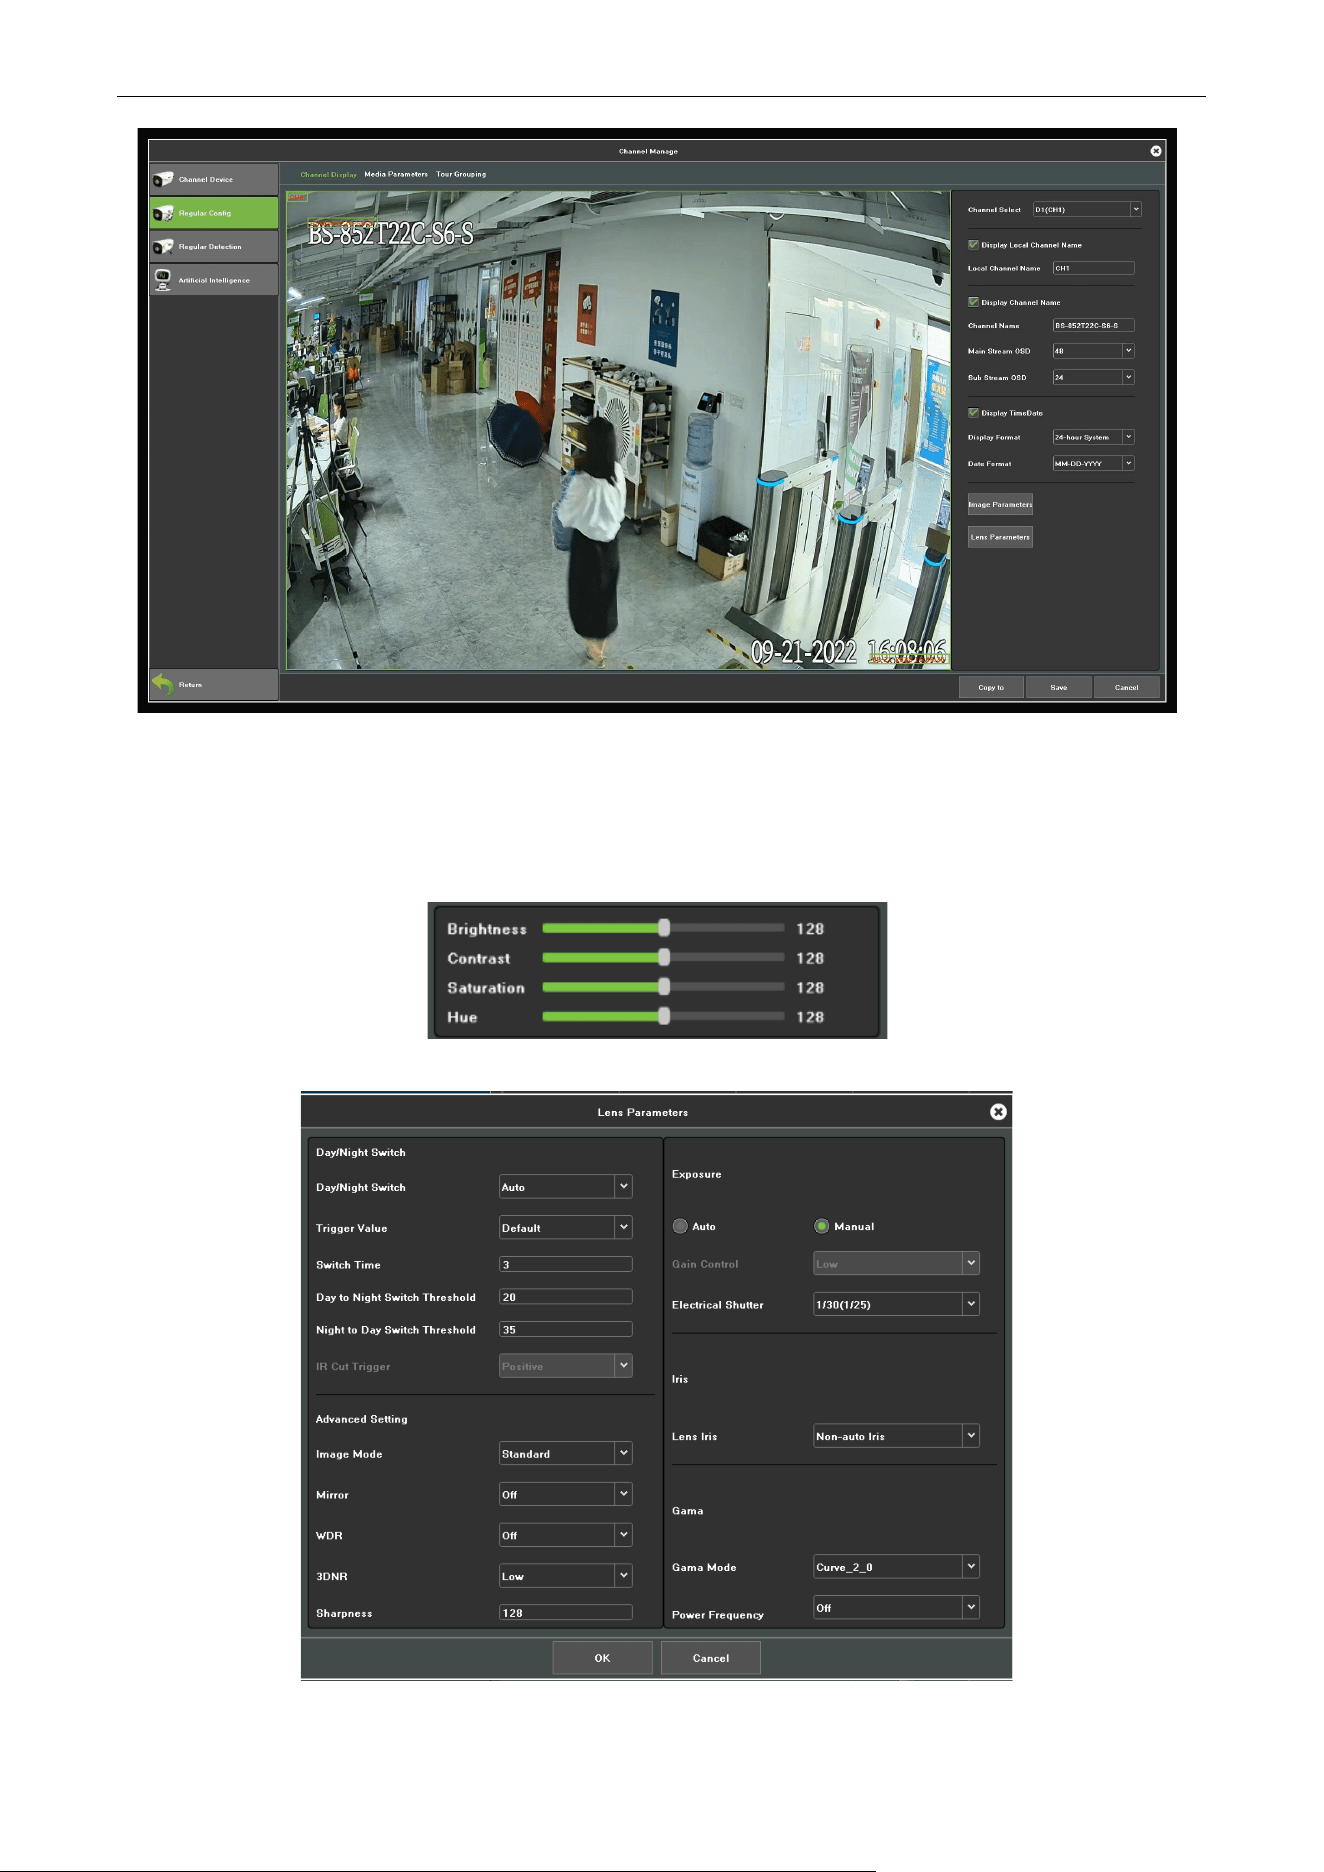Open the Mirror dropdown
1324x1872 pixels.
[566, 1494]
